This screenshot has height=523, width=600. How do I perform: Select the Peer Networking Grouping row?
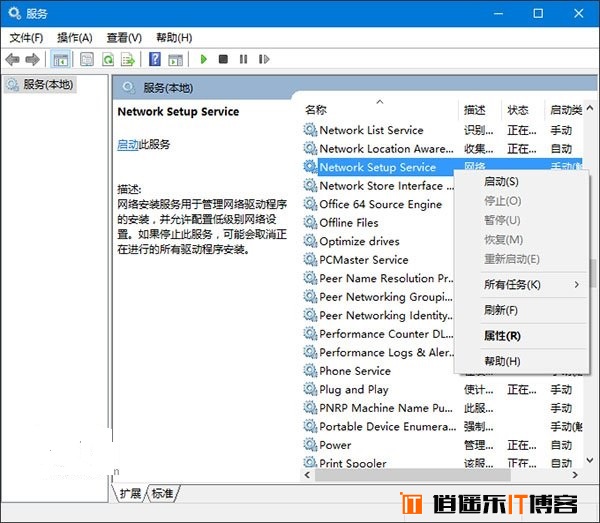pos(379,297)
